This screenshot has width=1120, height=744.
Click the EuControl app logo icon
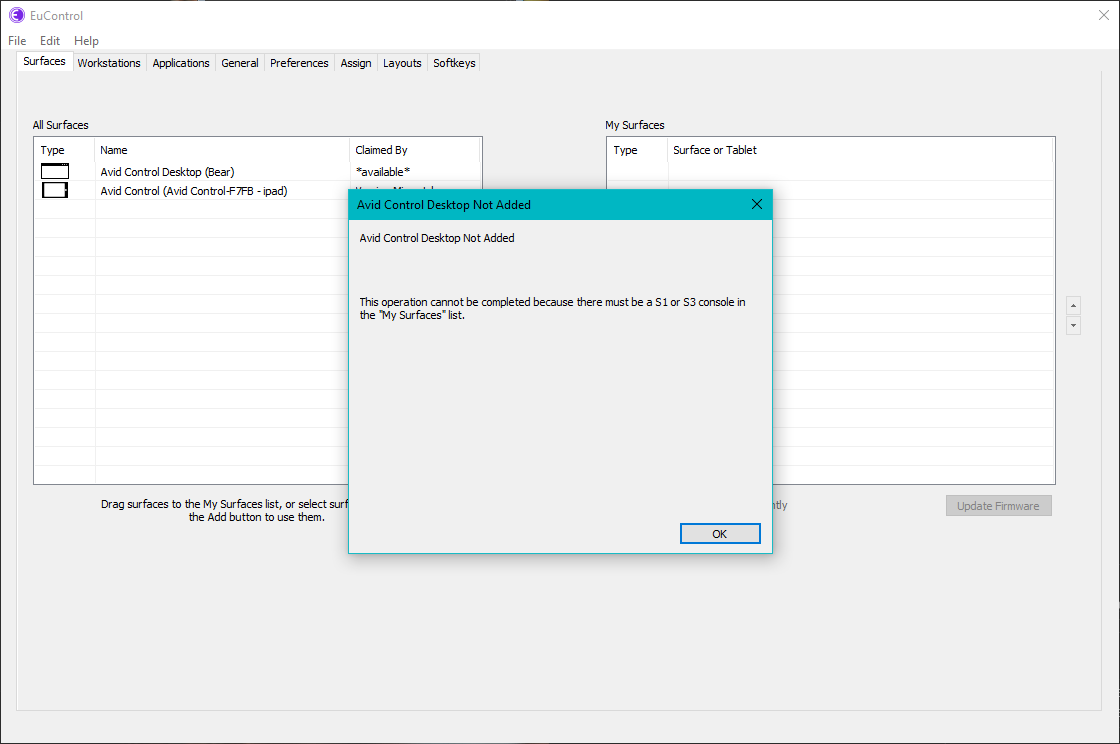[16, 15]
